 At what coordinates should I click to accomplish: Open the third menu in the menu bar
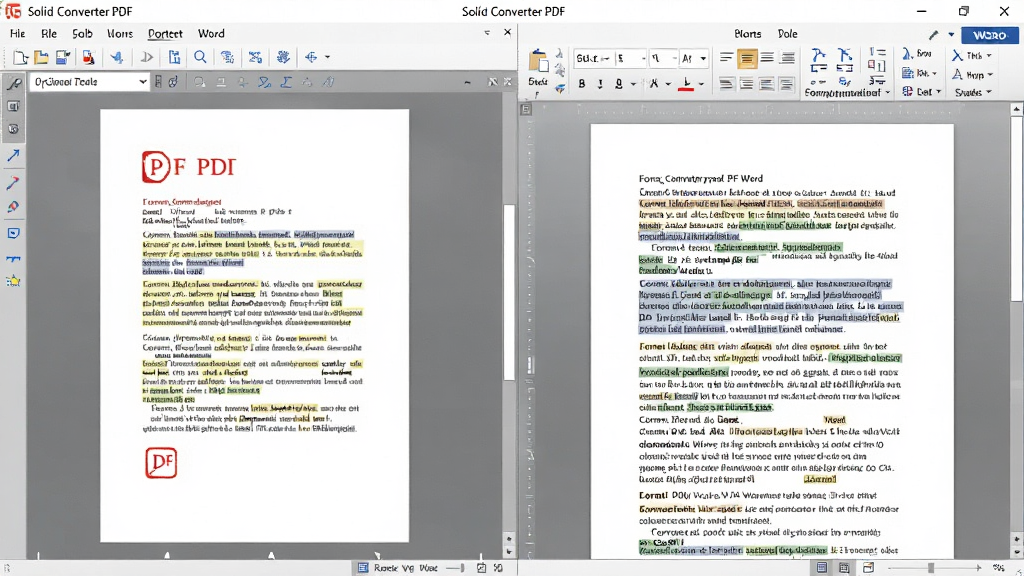[82, 33]
